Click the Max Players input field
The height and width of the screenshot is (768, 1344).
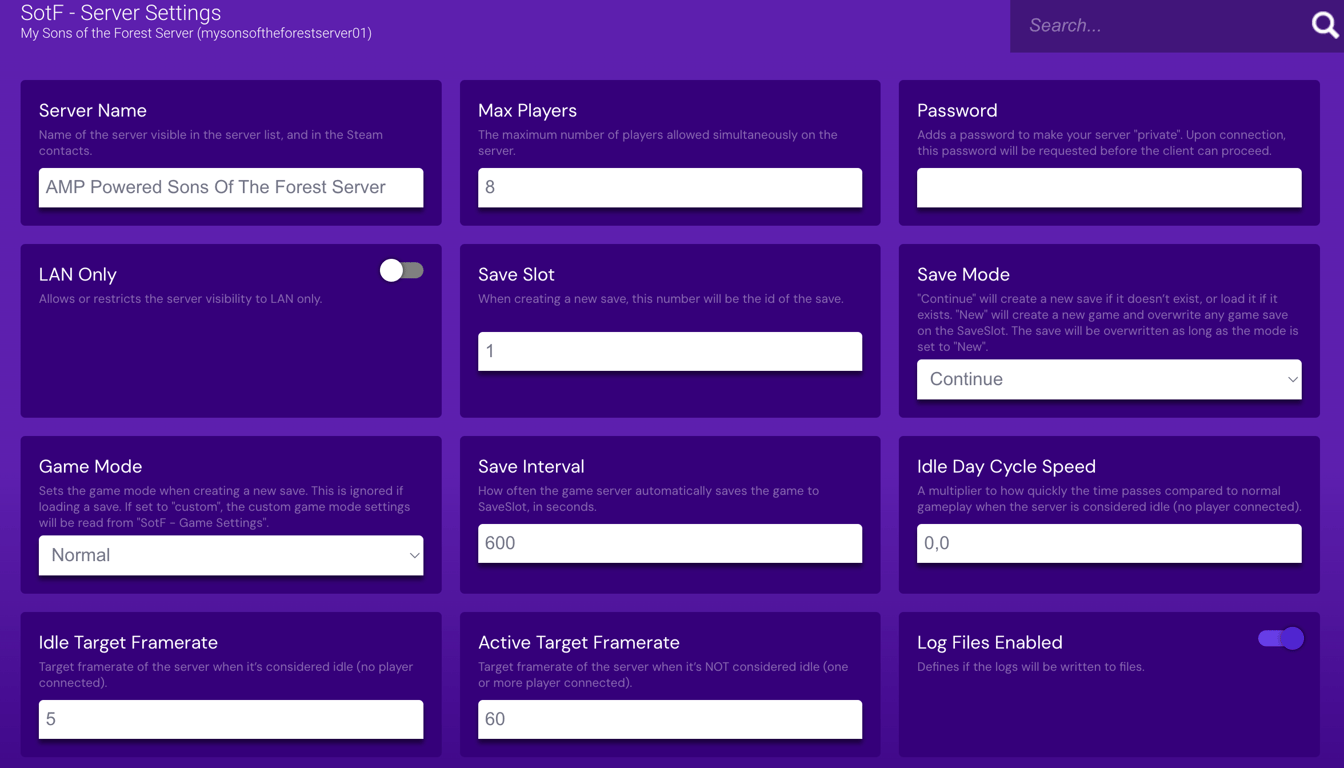[x=670, y=187]
